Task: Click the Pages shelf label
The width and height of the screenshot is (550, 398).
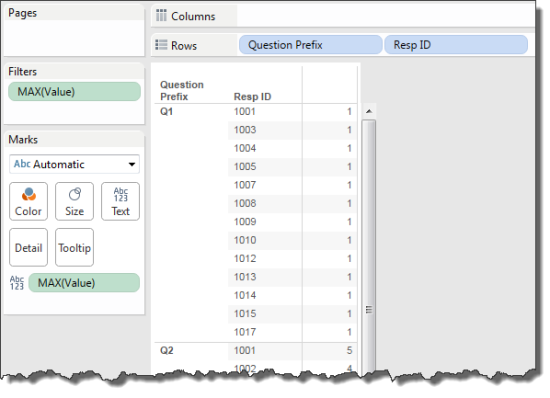Action: tap(22, 13)
